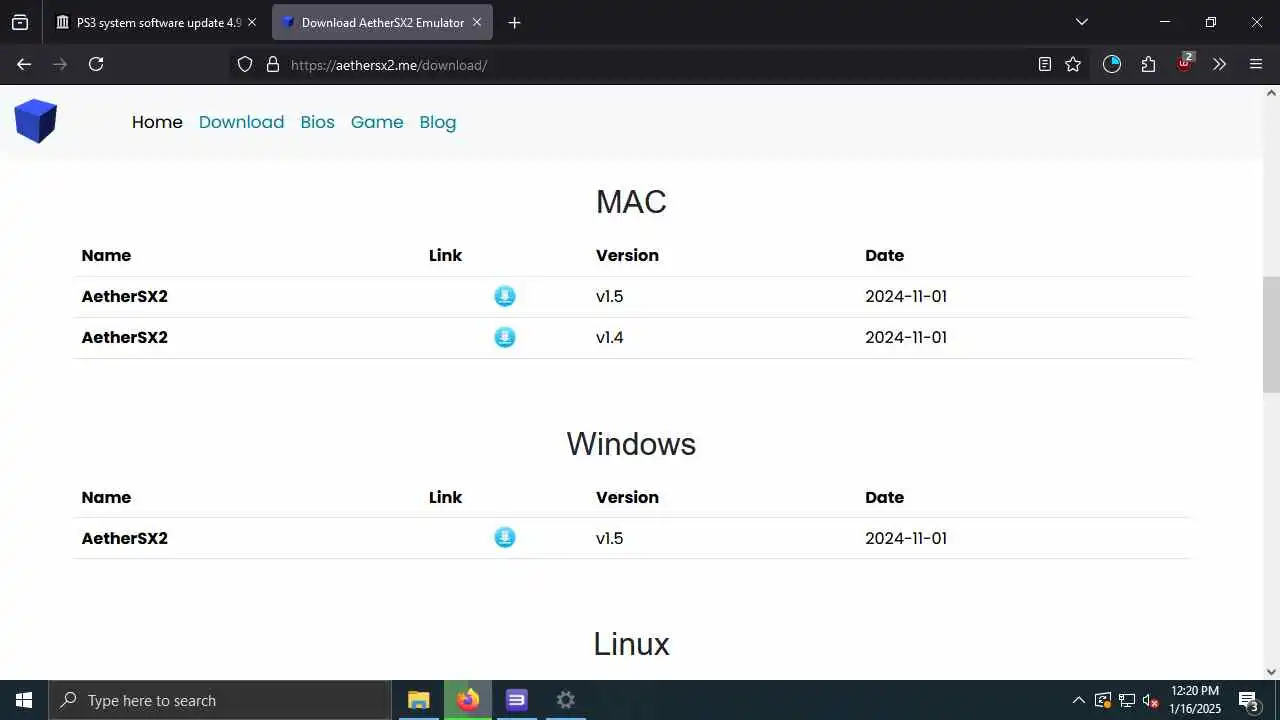Go back to the previous page
The height and width of the screenshot is (720, 1280).
24,64
